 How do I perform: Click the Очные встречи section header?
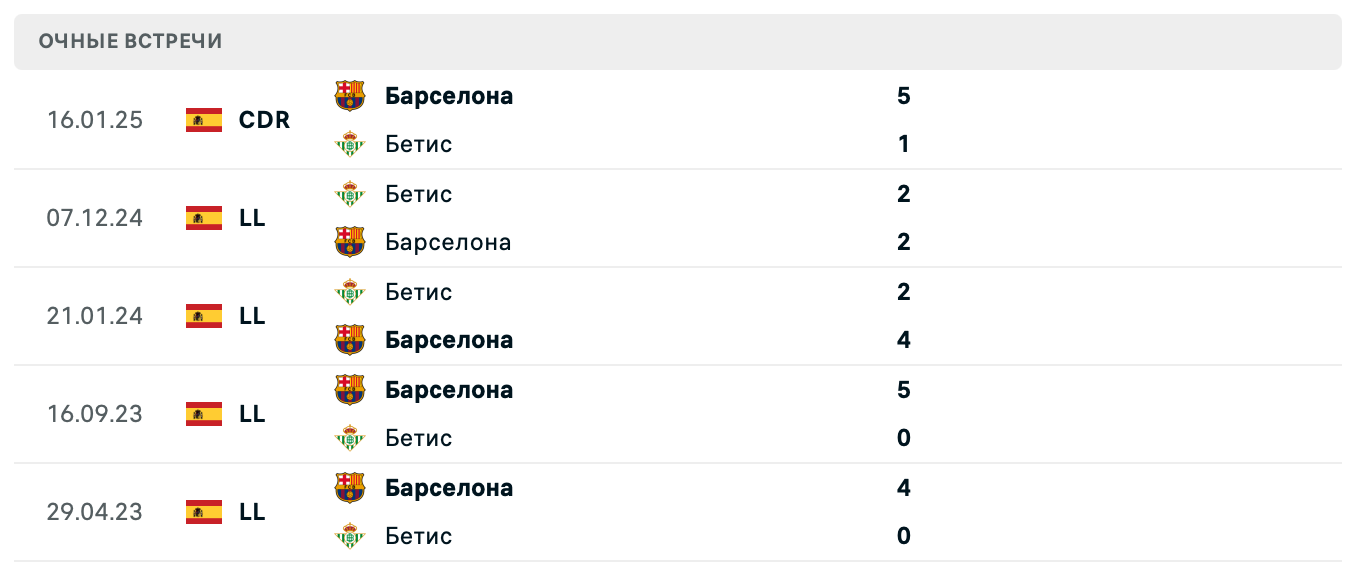pyautogui.click(x=131, y=41)
